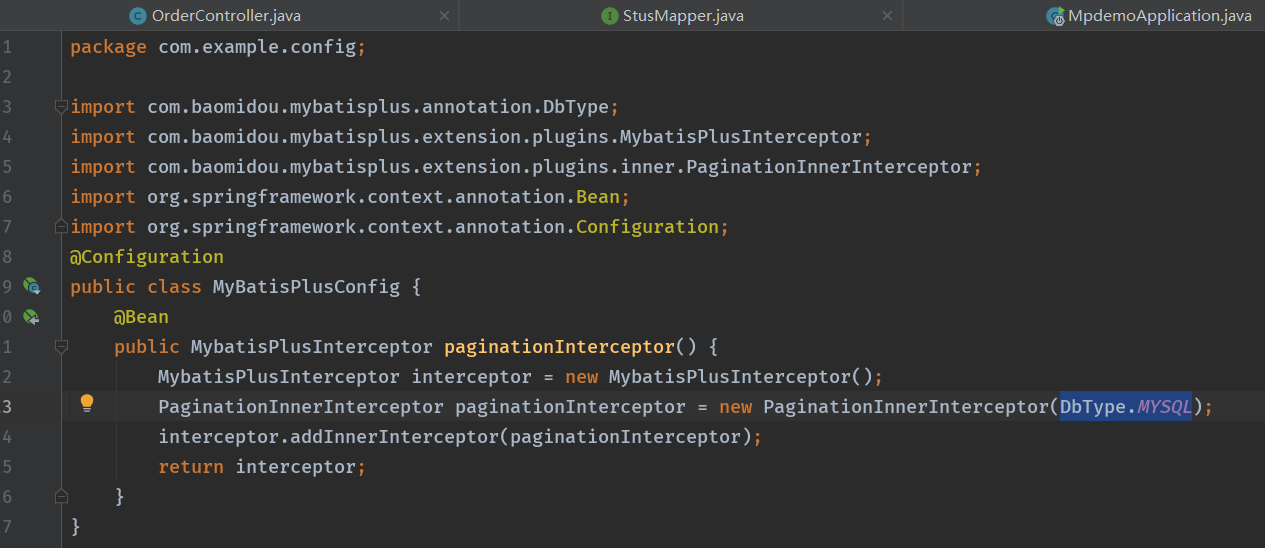The image size is (1265, 548).
Task: Switch to the OrderController.java tab
Action: tap(226, 16)
